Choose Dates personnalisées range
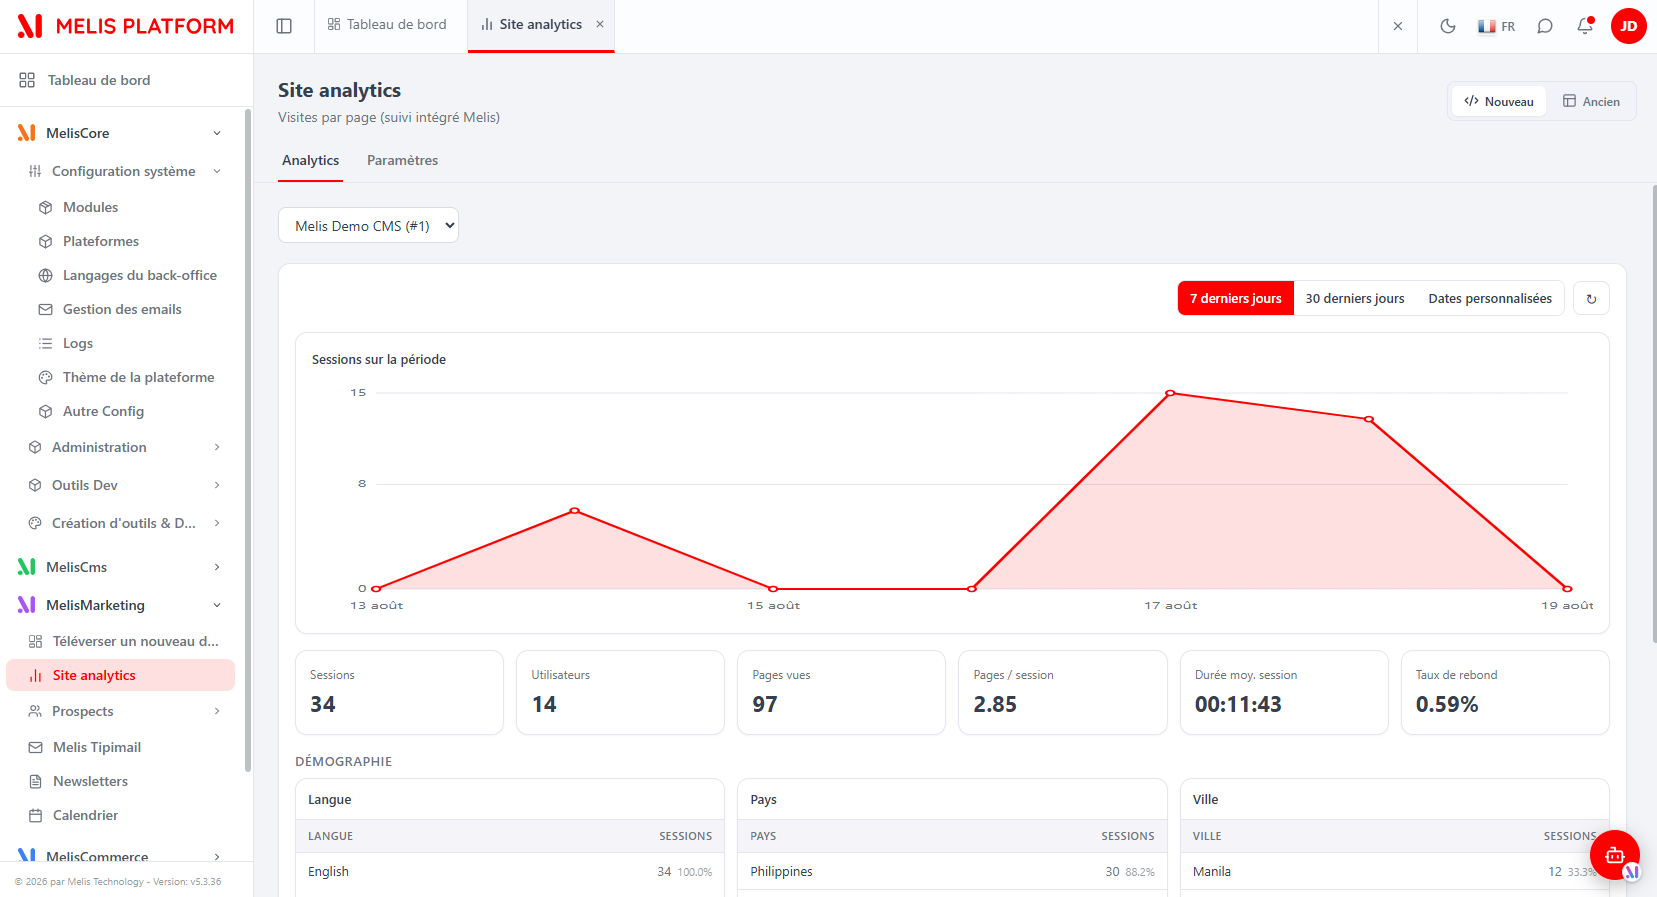1657x897 pixels. coord(1490,298)
